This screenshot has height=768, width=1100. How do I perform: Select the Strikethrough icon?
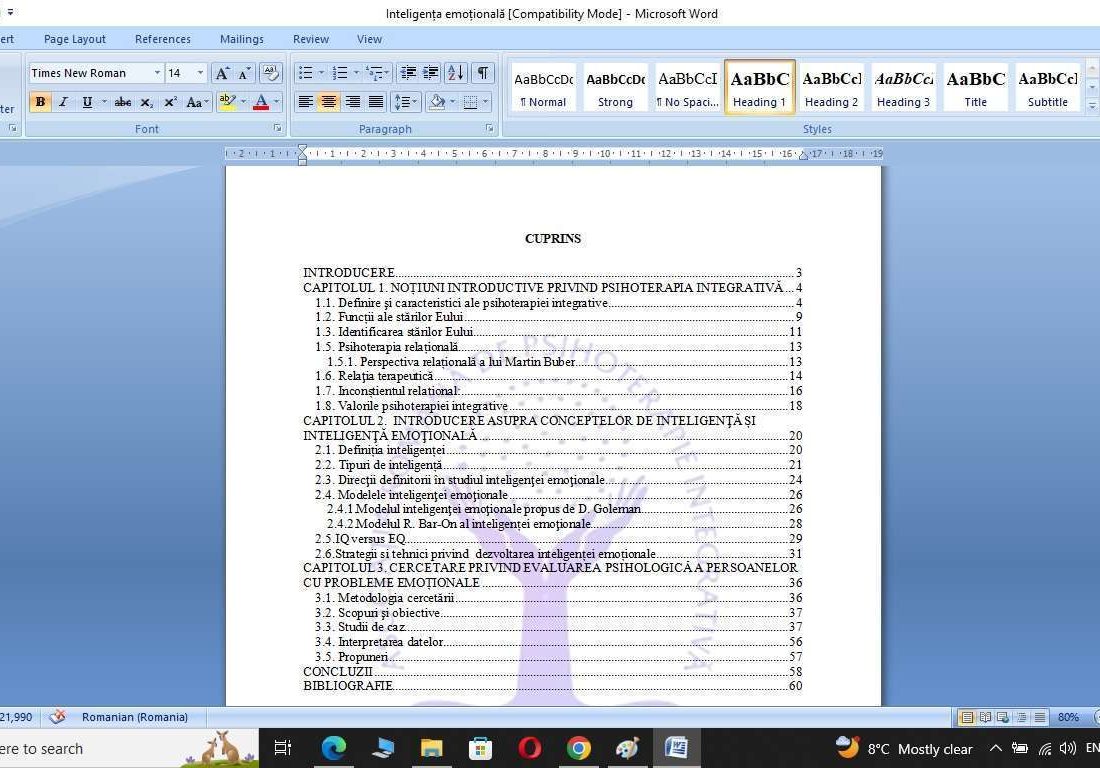122,102
